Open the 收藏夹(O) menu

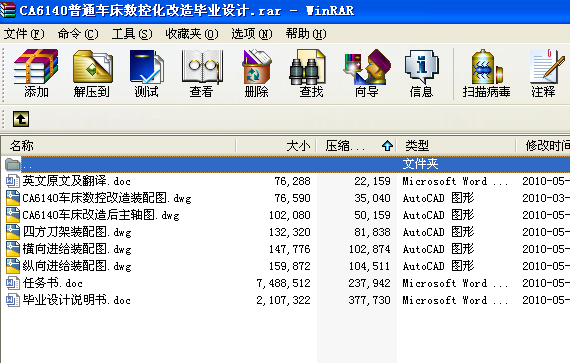[192, 34]
